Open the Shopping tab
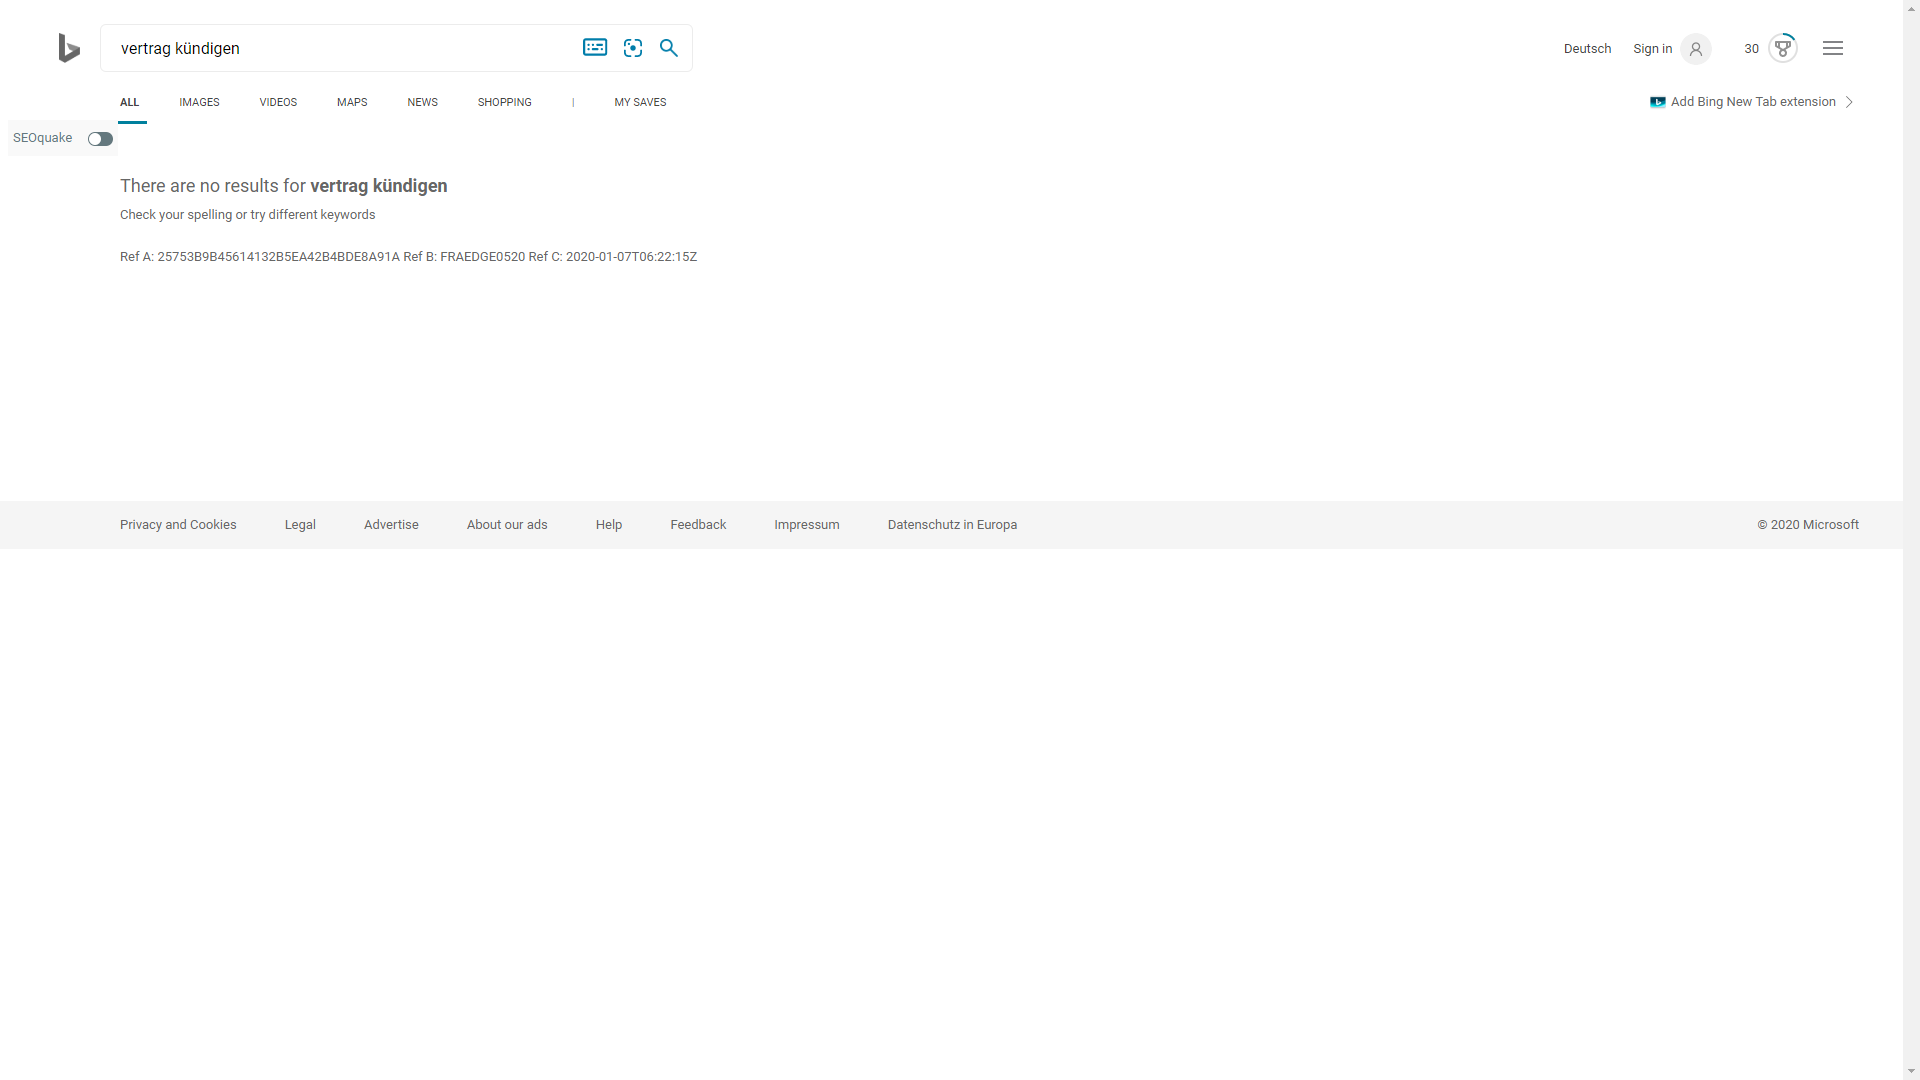Screen dimensions: 1920x1080 504,102
